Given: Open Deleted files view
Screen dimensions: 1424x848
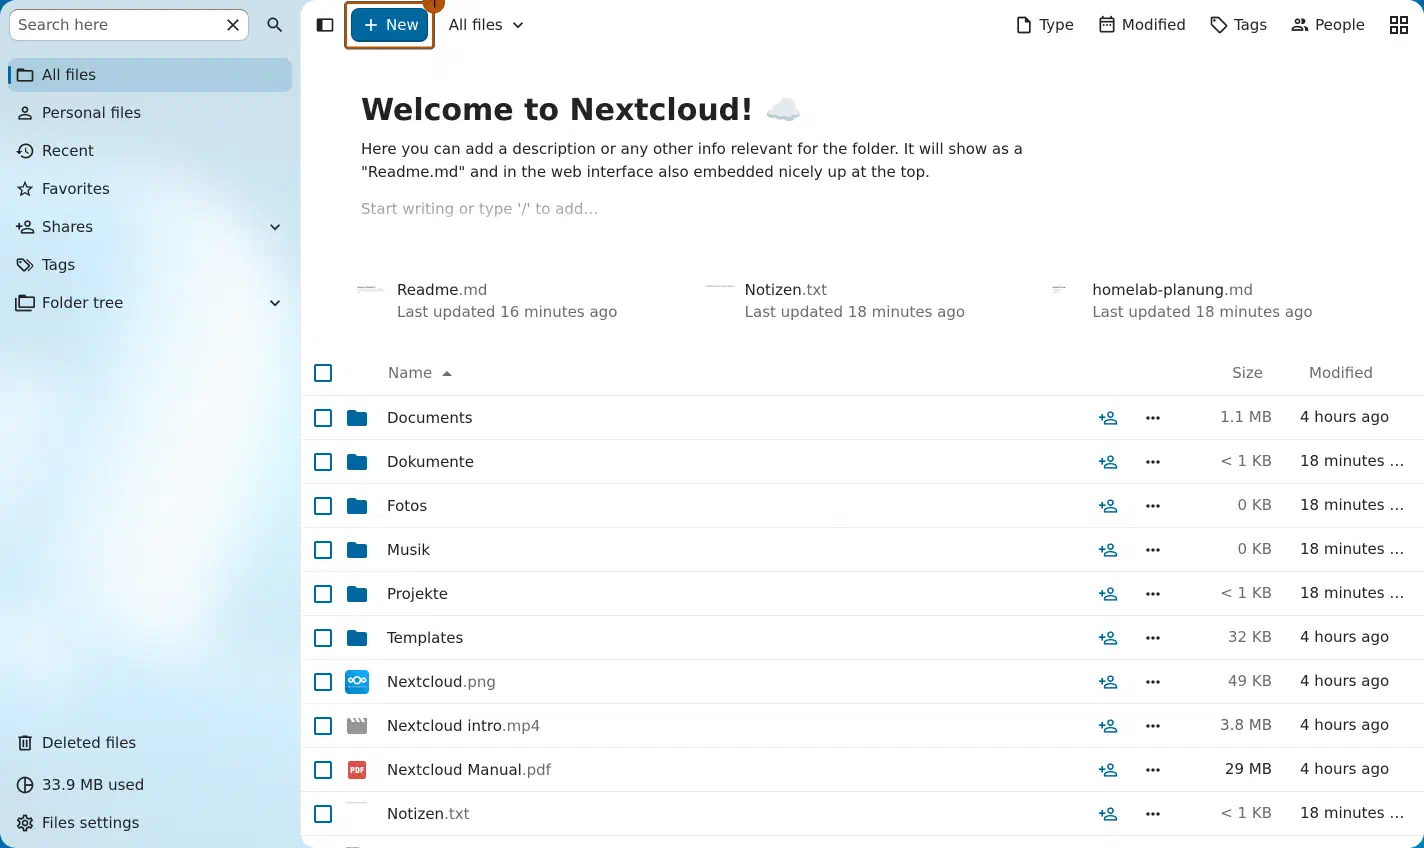Looking at the screenshot, I should point(150,743).
